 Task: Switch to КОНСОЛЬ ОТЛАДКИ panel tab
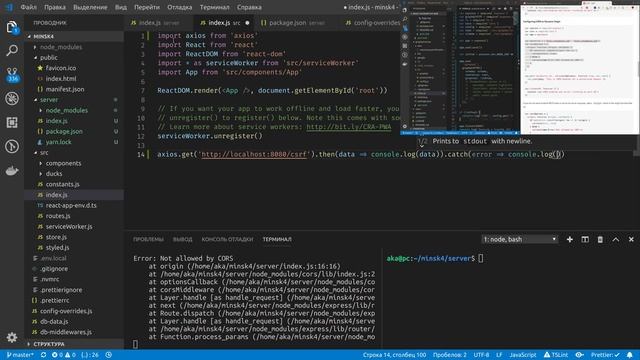(x=227, y=240)
